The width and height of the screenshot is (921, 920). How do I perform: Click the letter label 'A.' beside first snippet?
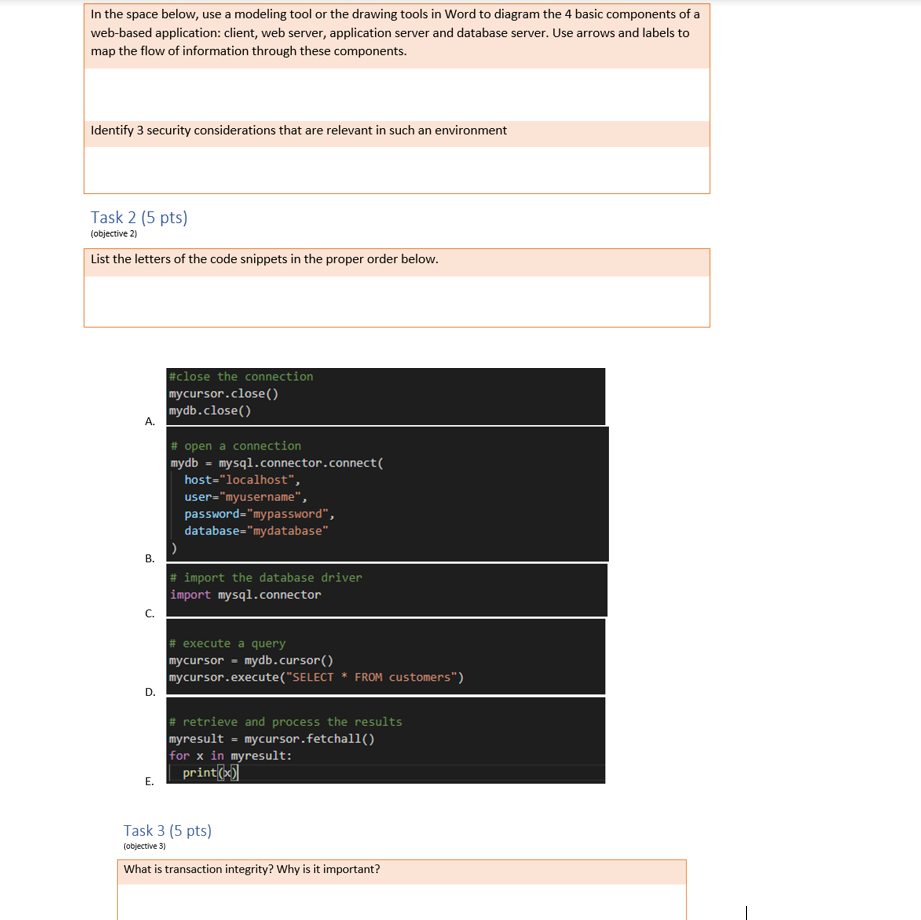[x=149, y=421]
